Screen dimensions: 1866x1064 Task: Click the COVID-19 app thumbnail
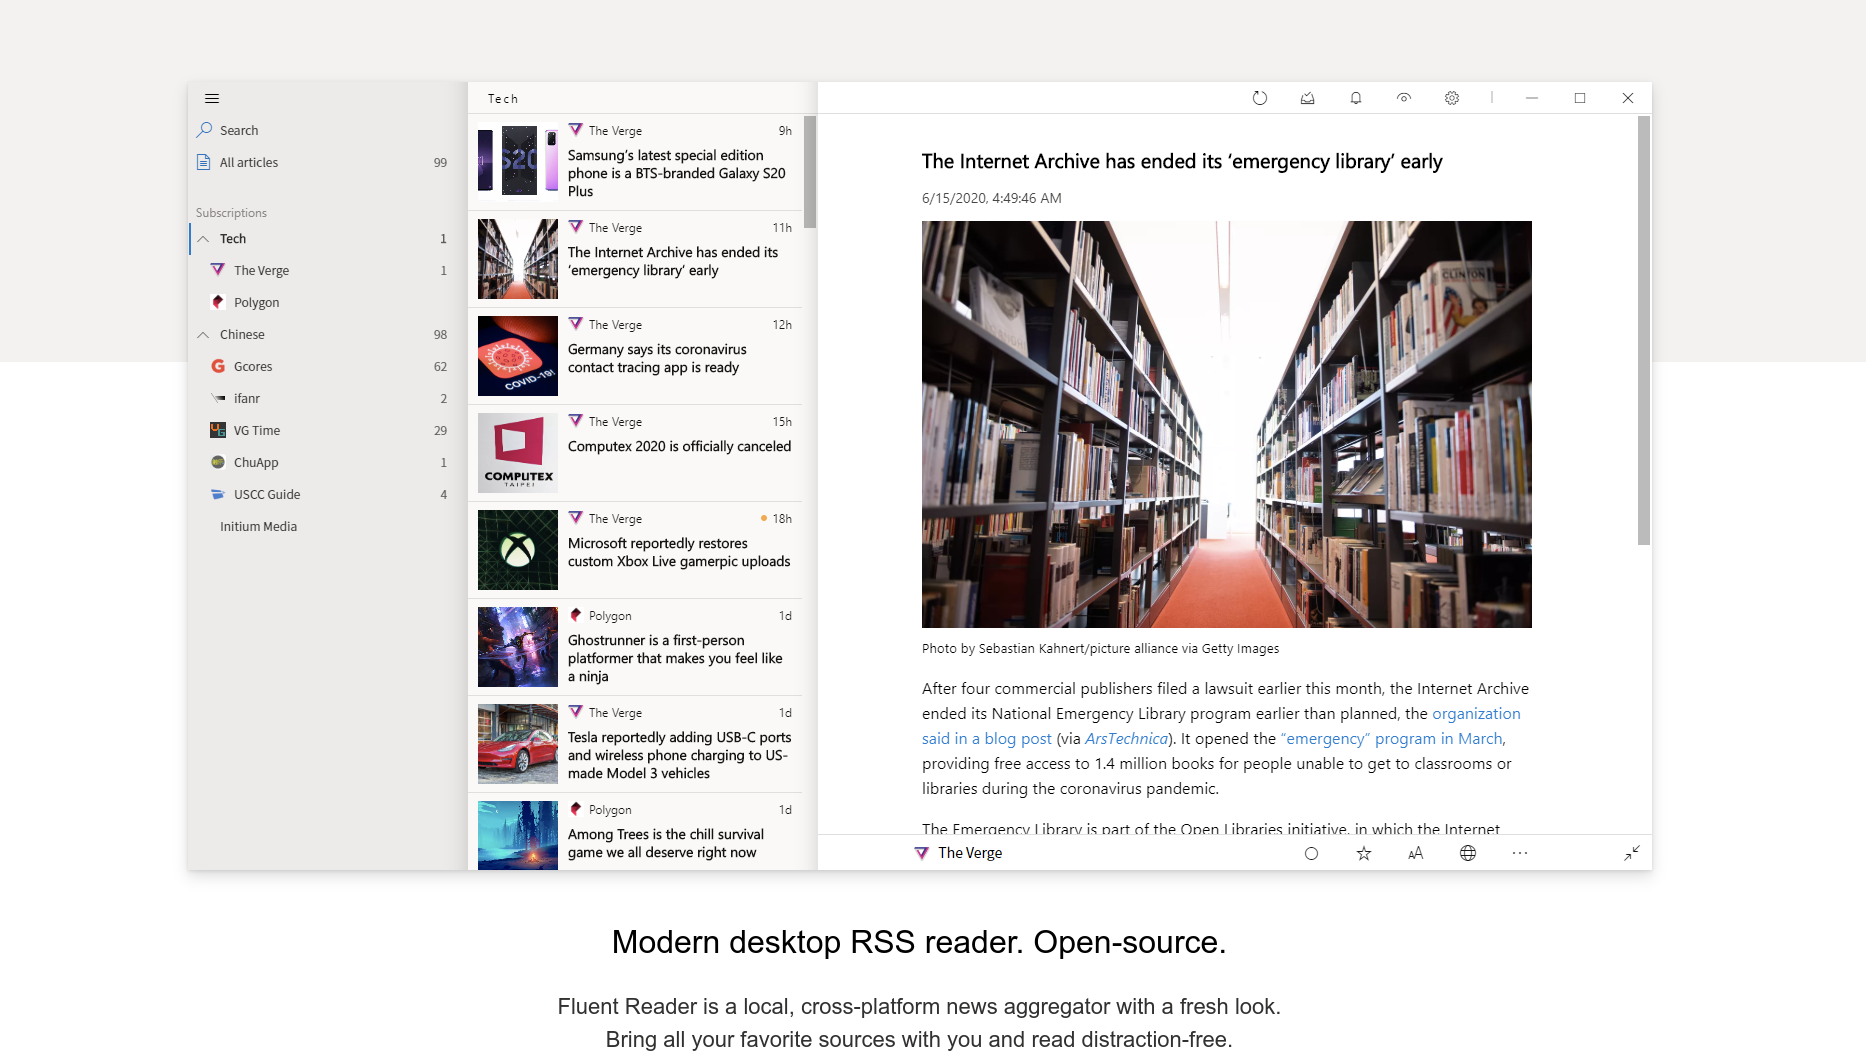click(x=518, y=356)
